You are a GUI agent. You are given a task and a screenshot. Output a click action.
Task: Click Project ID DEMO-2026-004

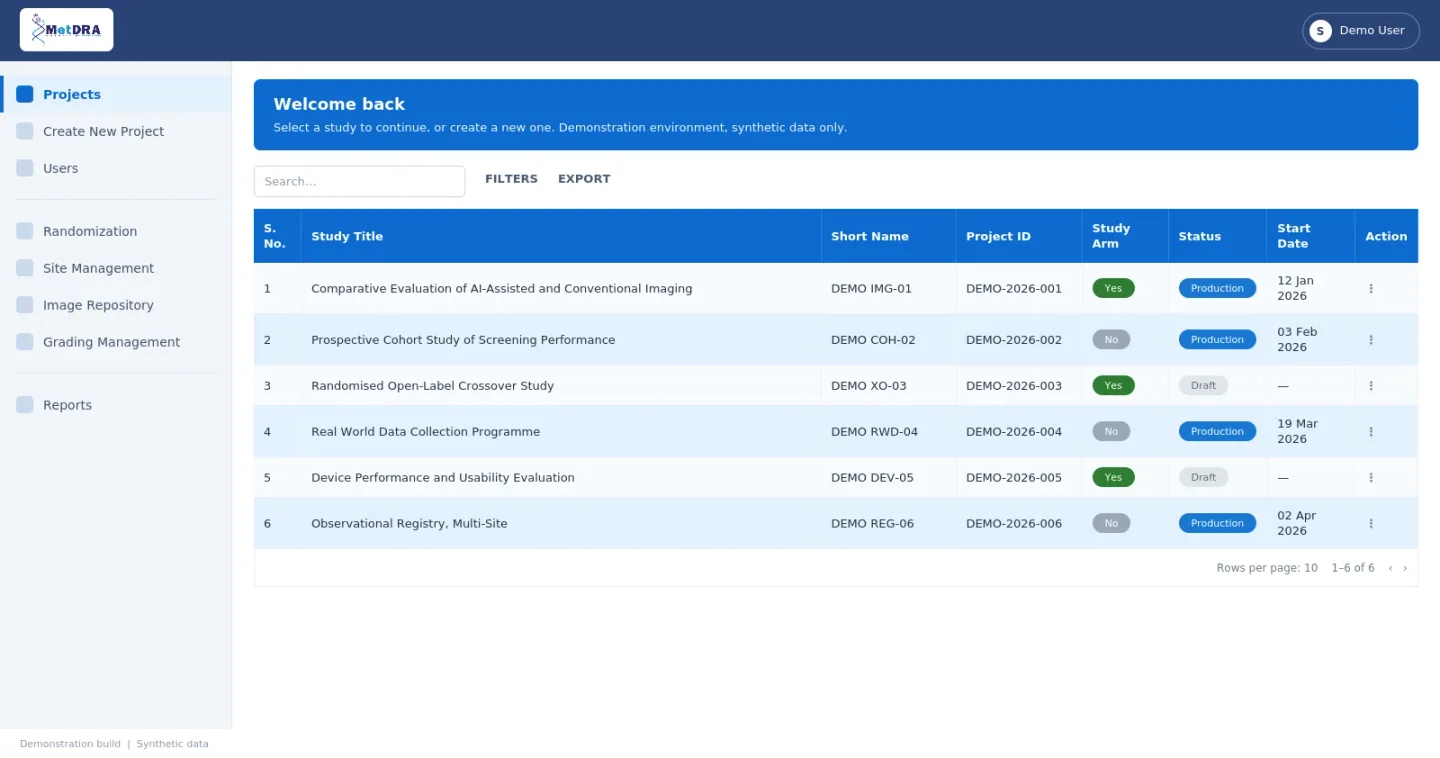1014,432
